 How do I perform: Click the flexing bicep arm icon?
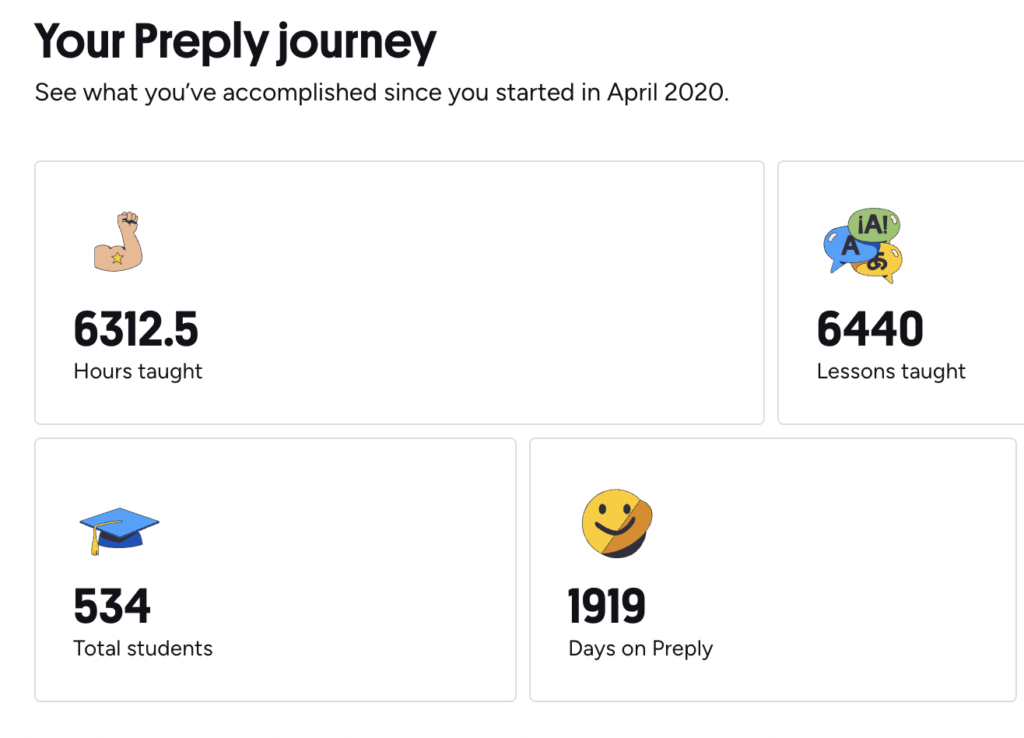click(118, 242)
